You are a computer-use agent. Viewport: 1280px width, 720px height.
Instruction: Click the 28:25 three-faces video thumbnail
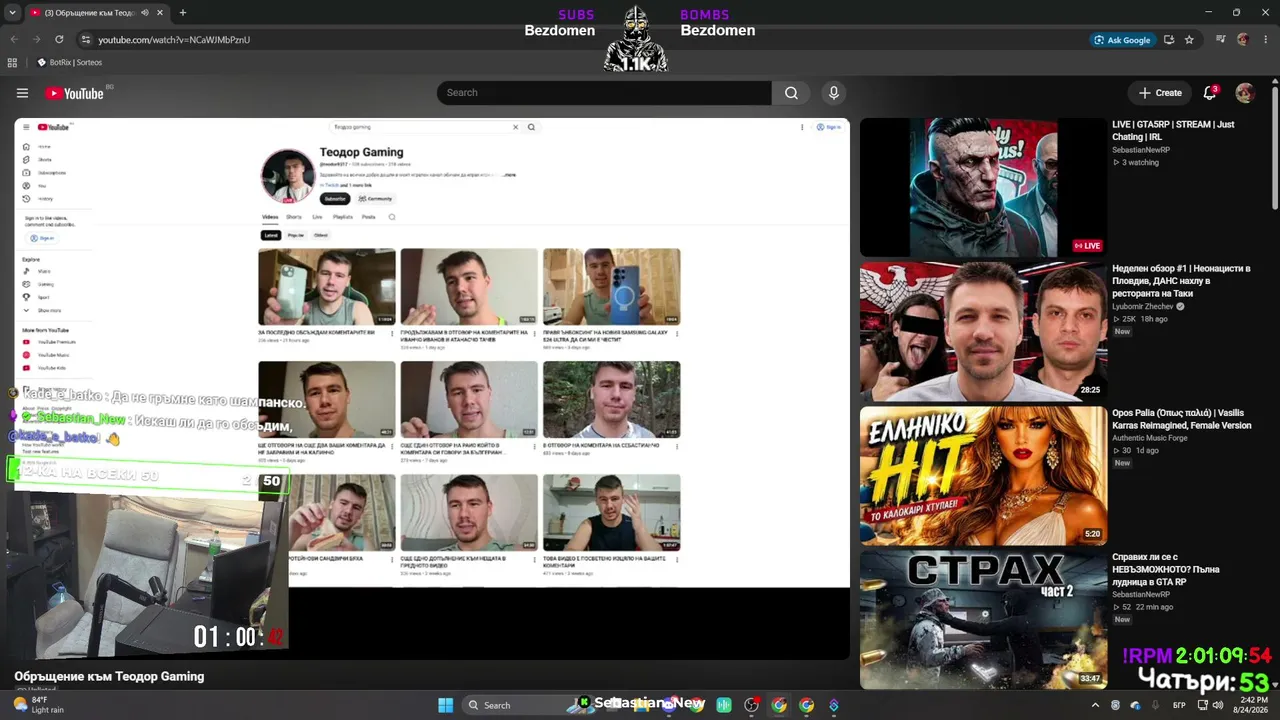tap(983, 332)
